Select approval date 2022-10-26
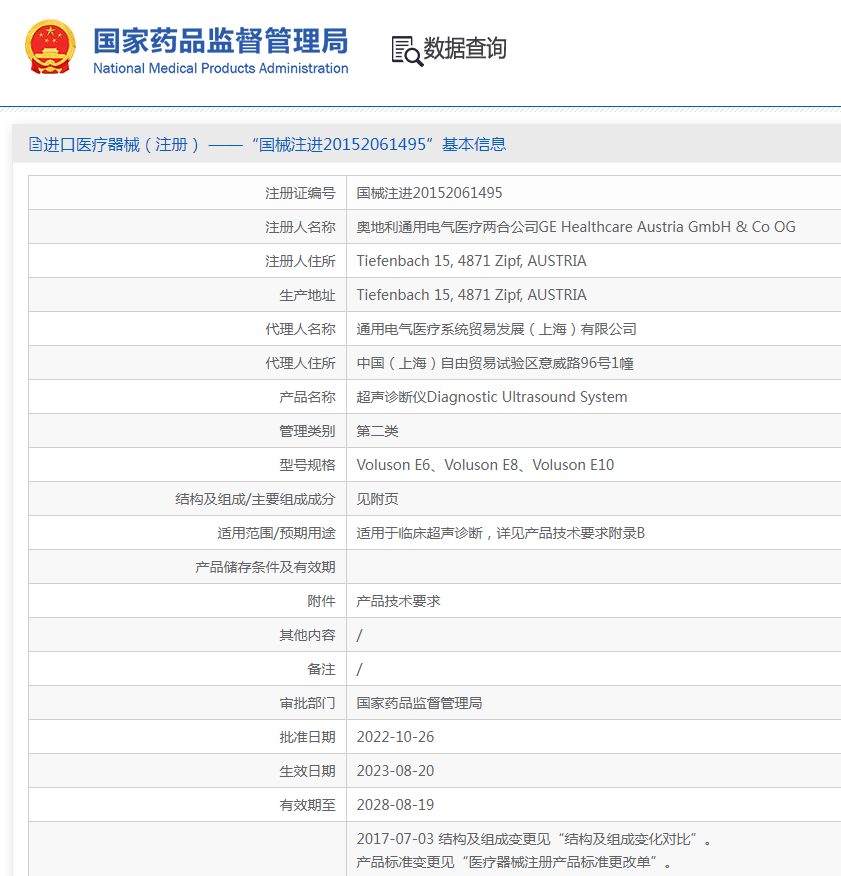This screenshot has width=841, height=876. pos(395,737)
